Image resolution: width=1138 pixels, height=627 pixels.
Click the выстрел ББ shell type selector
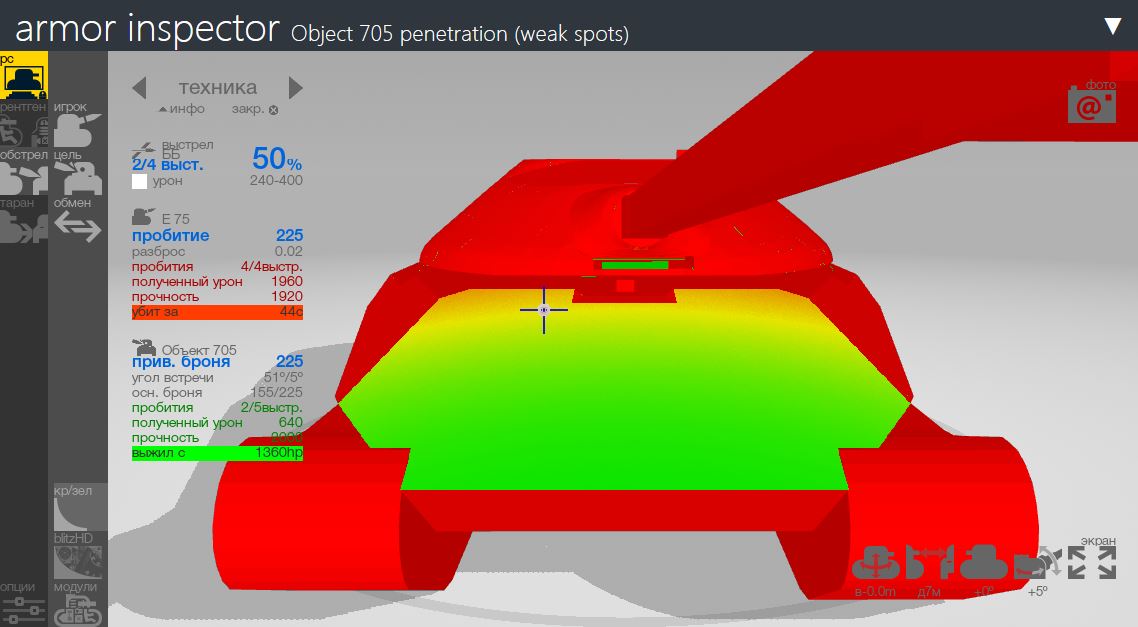173,149
